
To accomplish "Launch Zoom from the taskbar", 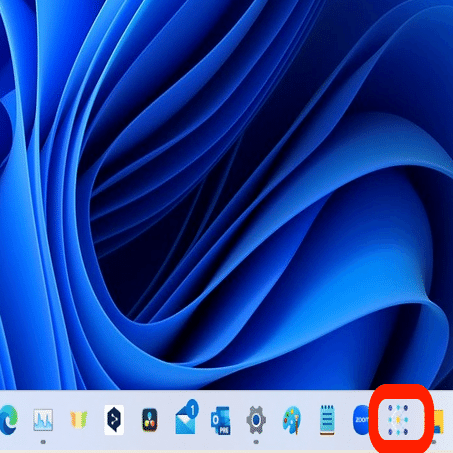I will (x=361, y=420).
